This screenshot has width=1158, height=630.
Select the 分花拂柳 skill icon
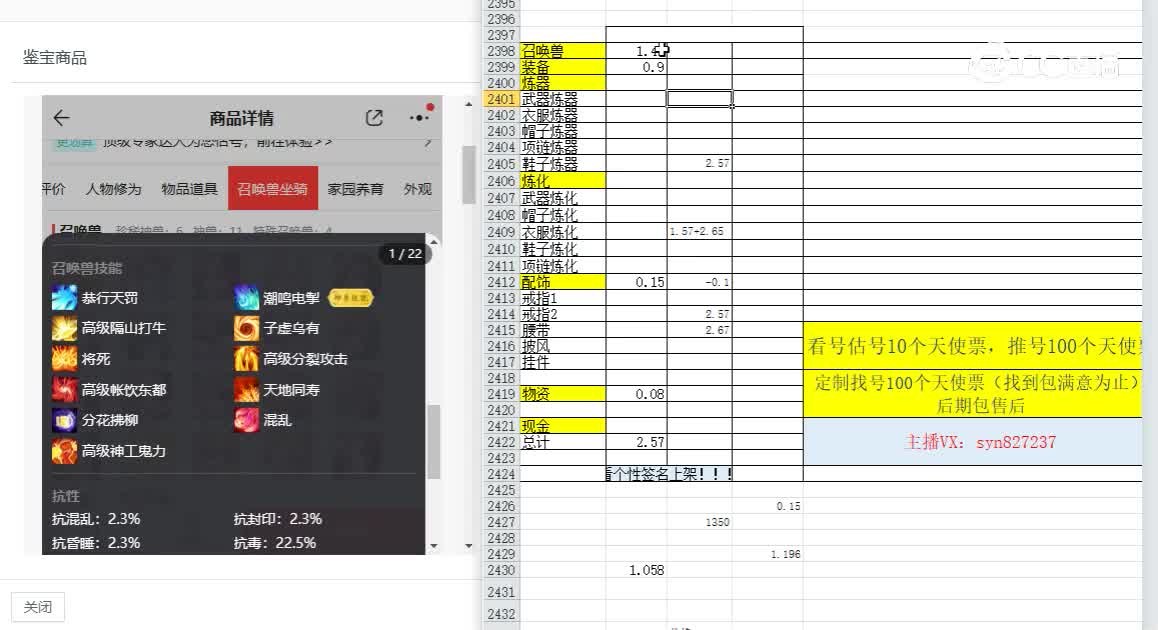[66, 420]
